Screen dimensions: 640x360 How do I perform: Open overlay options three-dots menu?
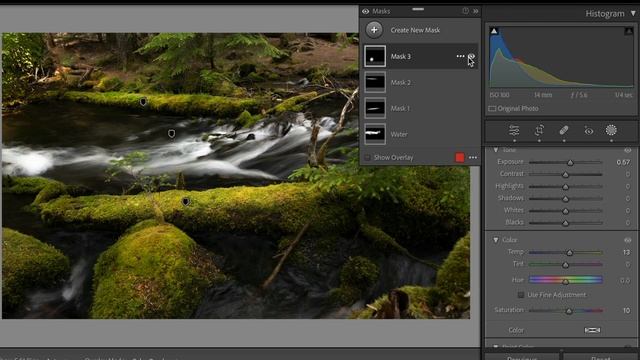pyautogui.click(x=473, y=158)
